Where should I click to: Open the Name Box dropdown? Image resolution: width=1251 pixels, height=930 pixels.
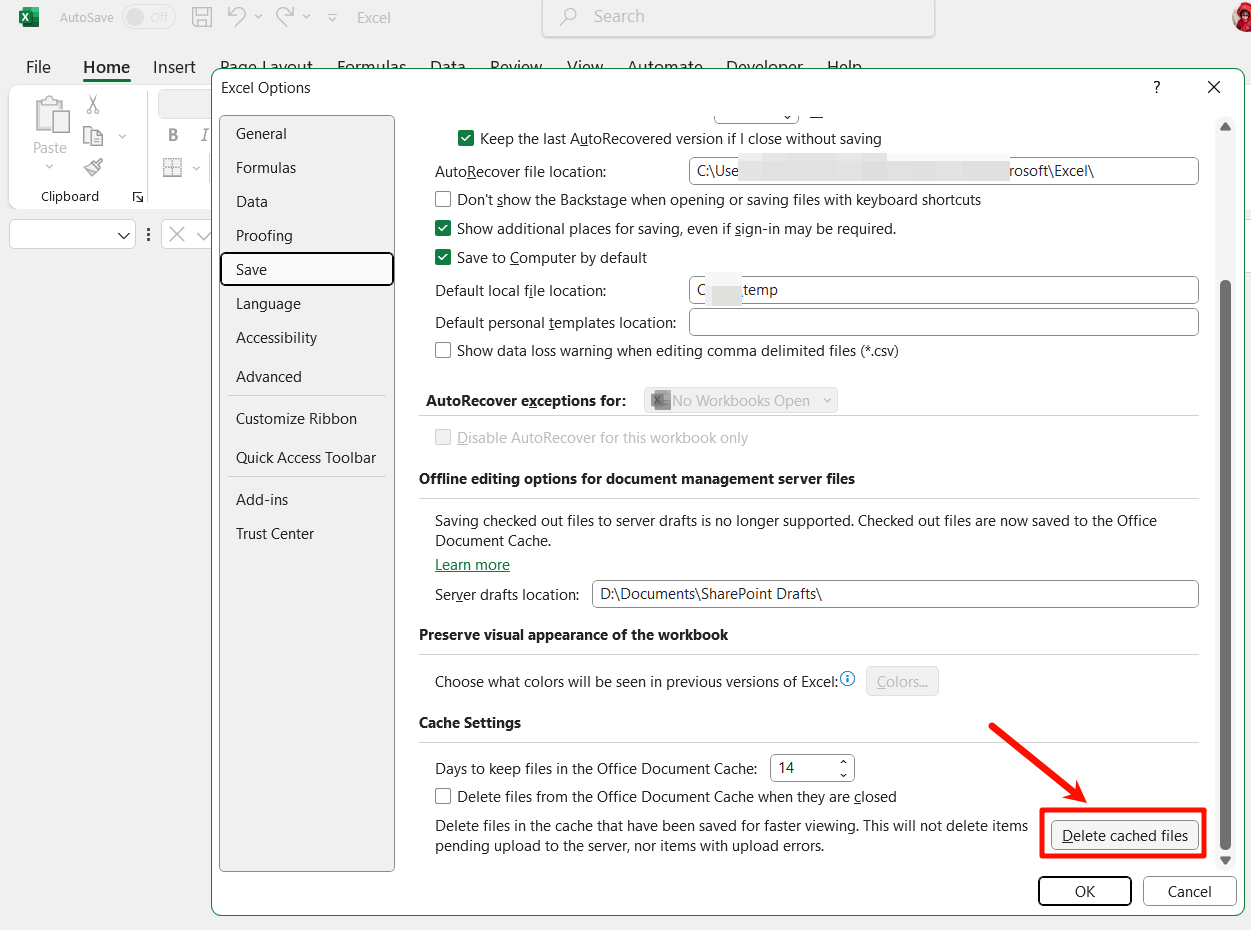pos(124,236)
